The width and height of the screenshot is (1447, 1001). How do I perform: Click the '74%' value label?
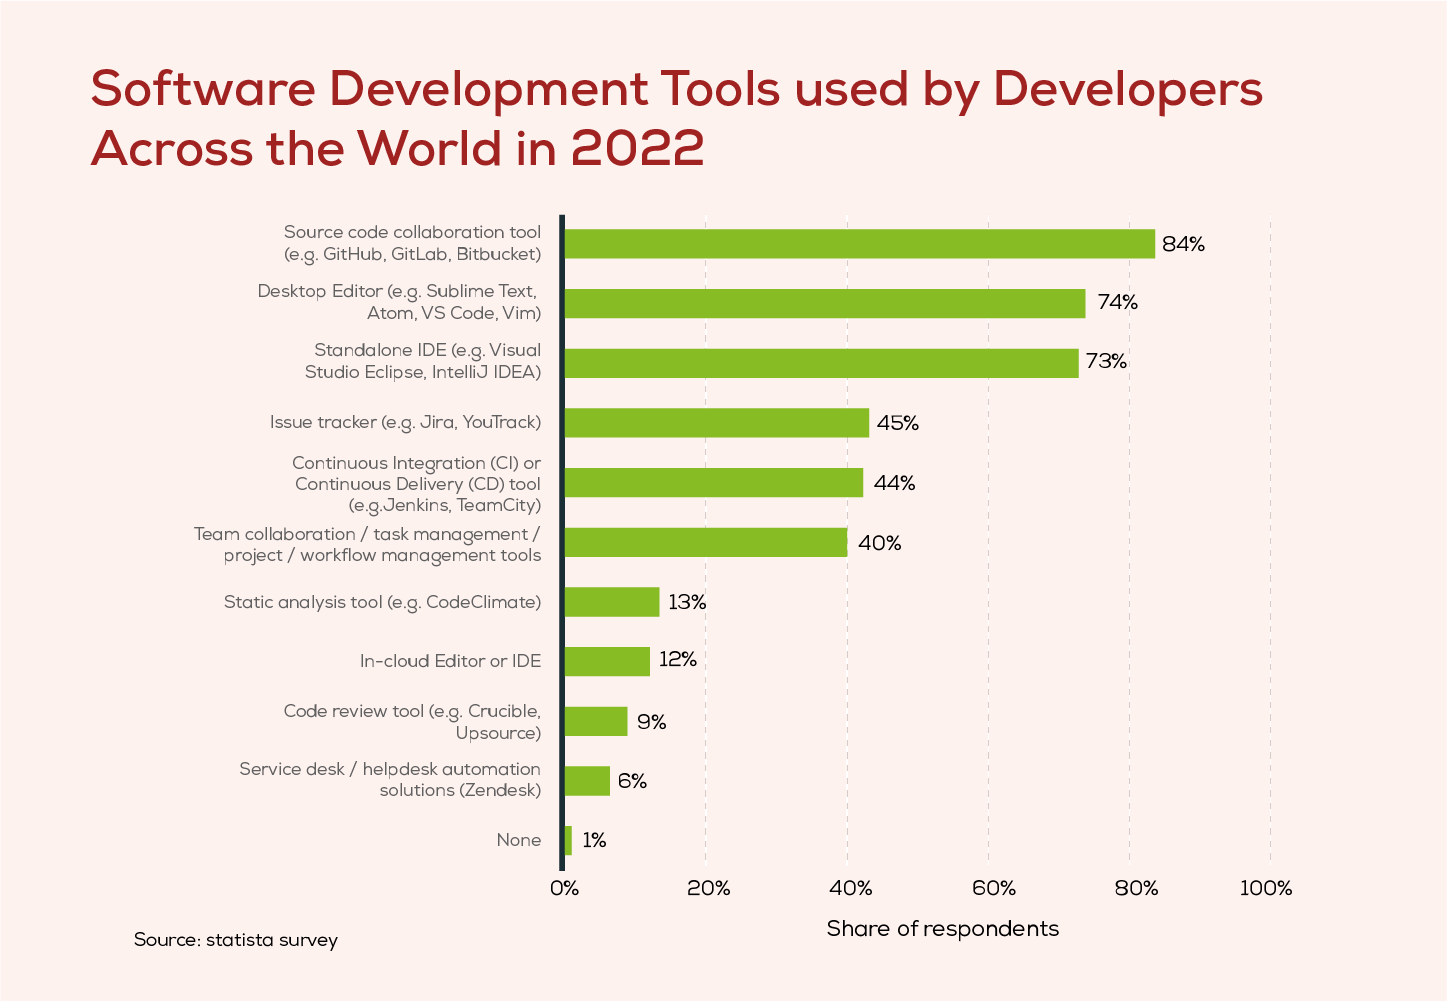tap(1117, 302)
